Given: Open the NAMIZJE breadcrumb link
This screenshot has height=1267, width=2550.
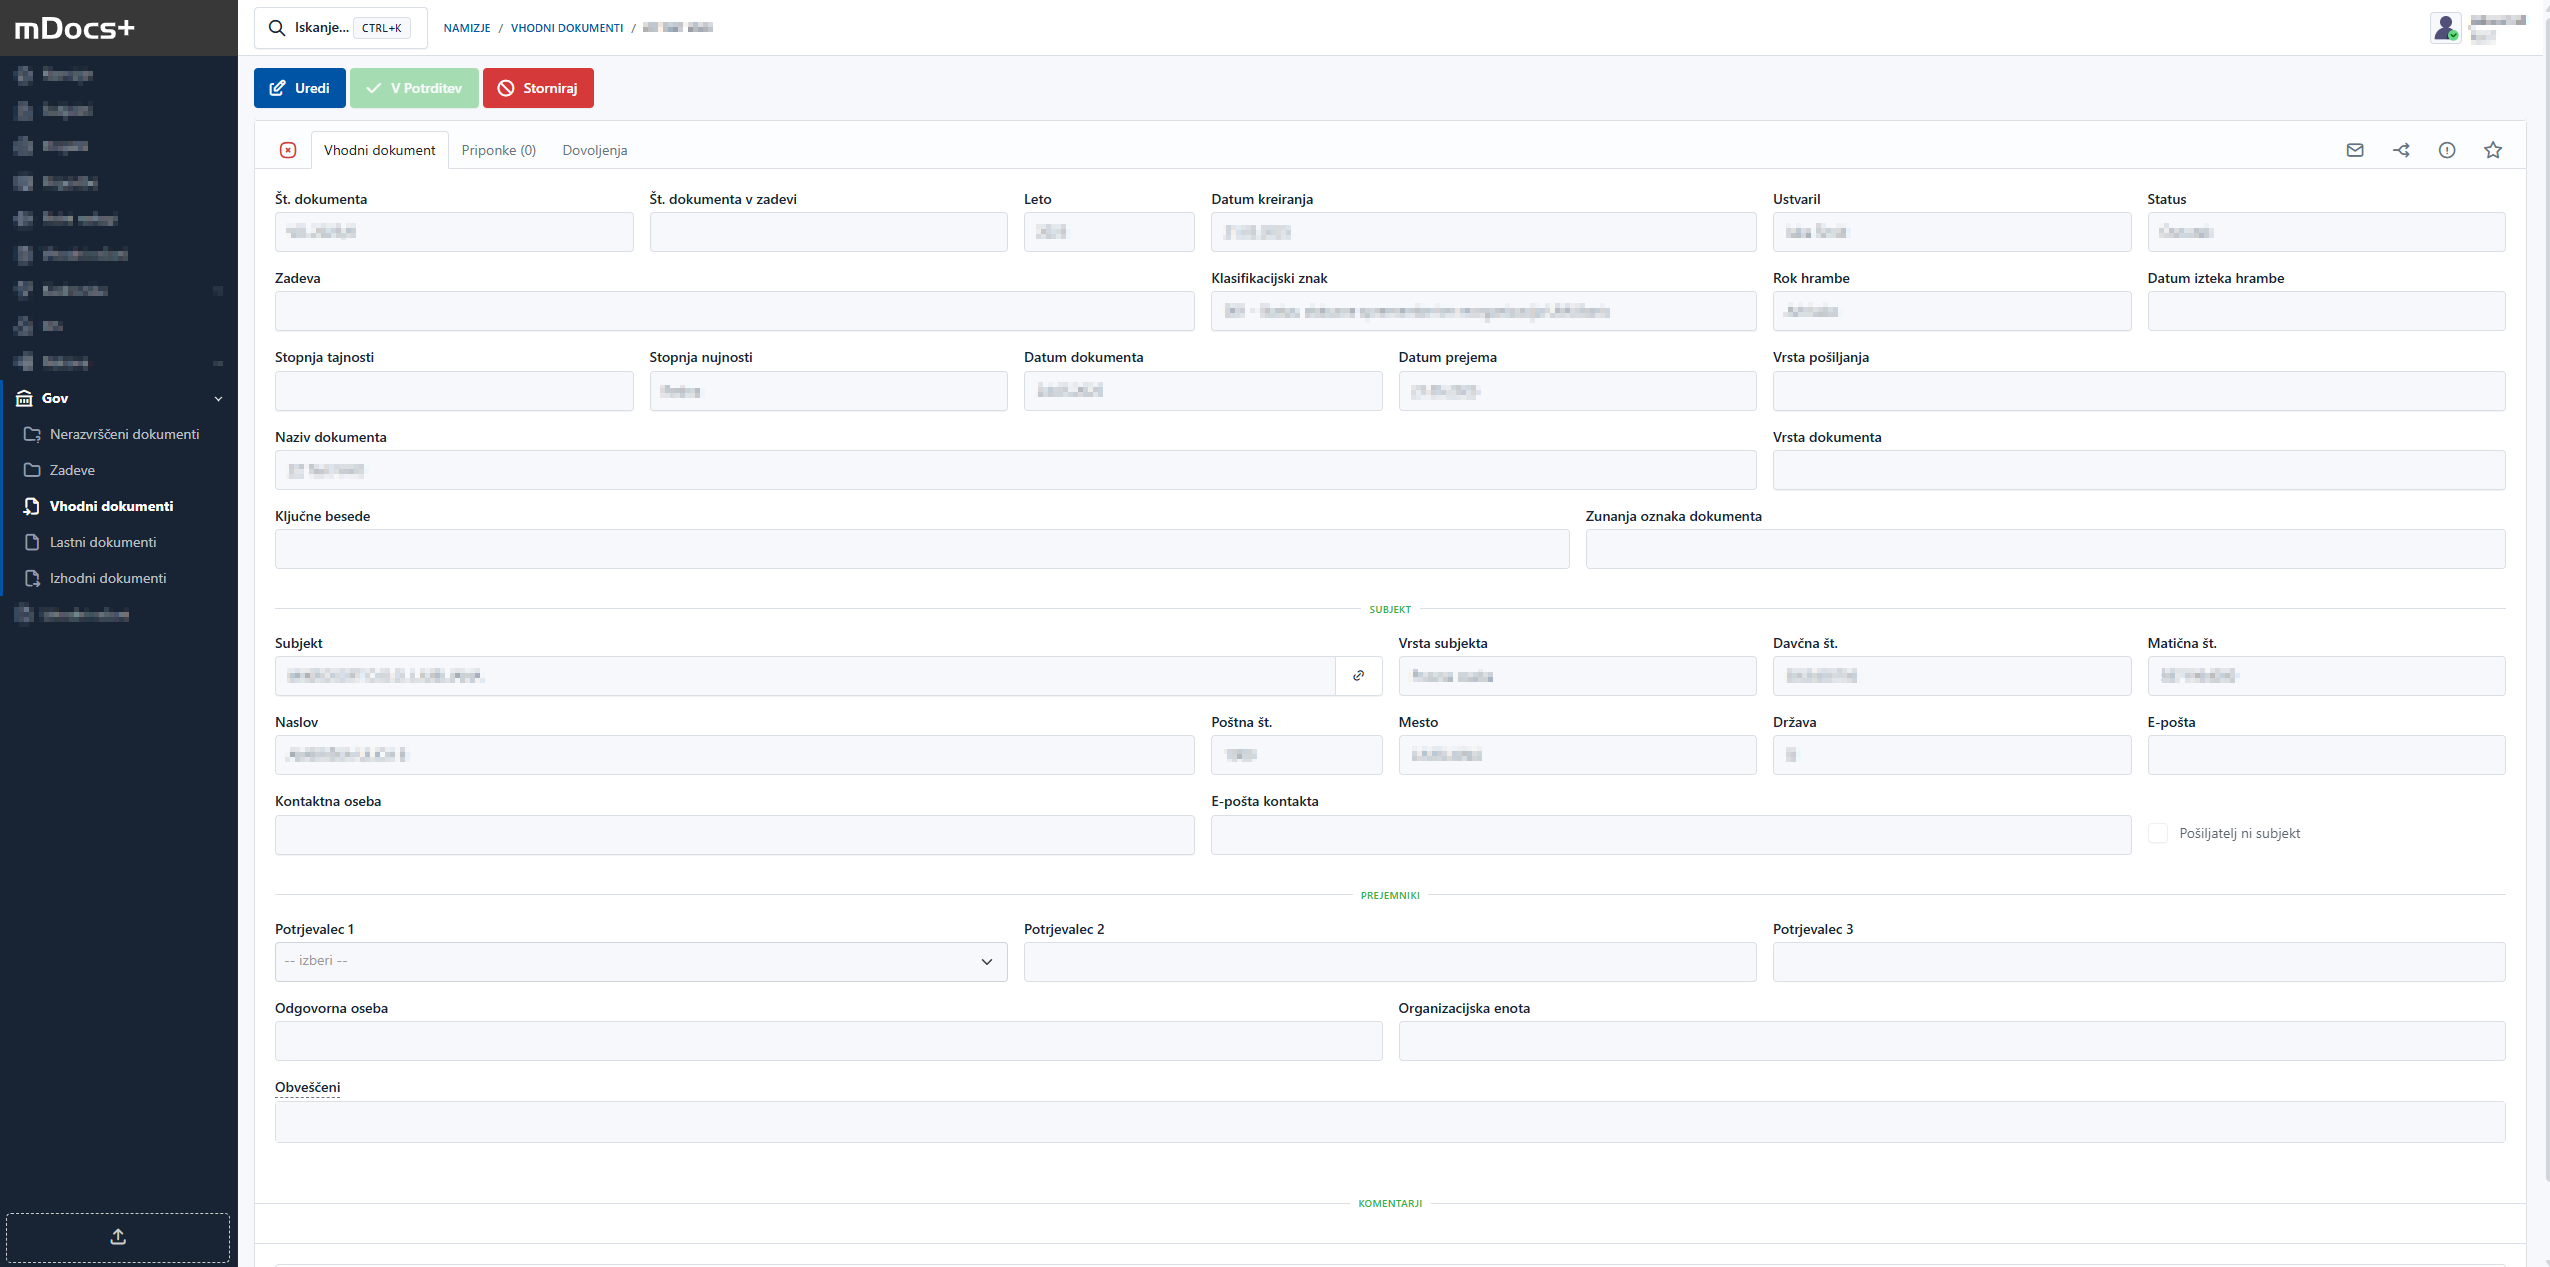Looking at the screenshot, I should pyautogui.click(x=468, y=27).
